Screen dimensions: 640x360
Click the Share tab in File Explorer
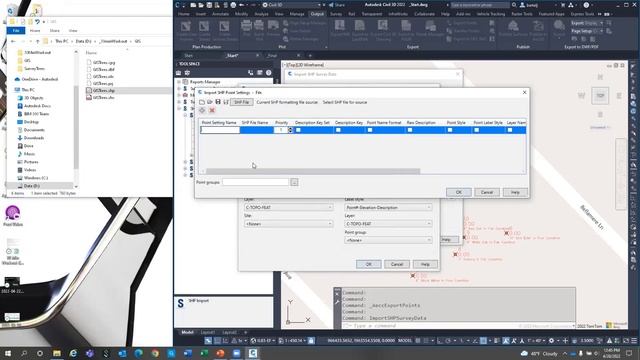coord(54,31)
